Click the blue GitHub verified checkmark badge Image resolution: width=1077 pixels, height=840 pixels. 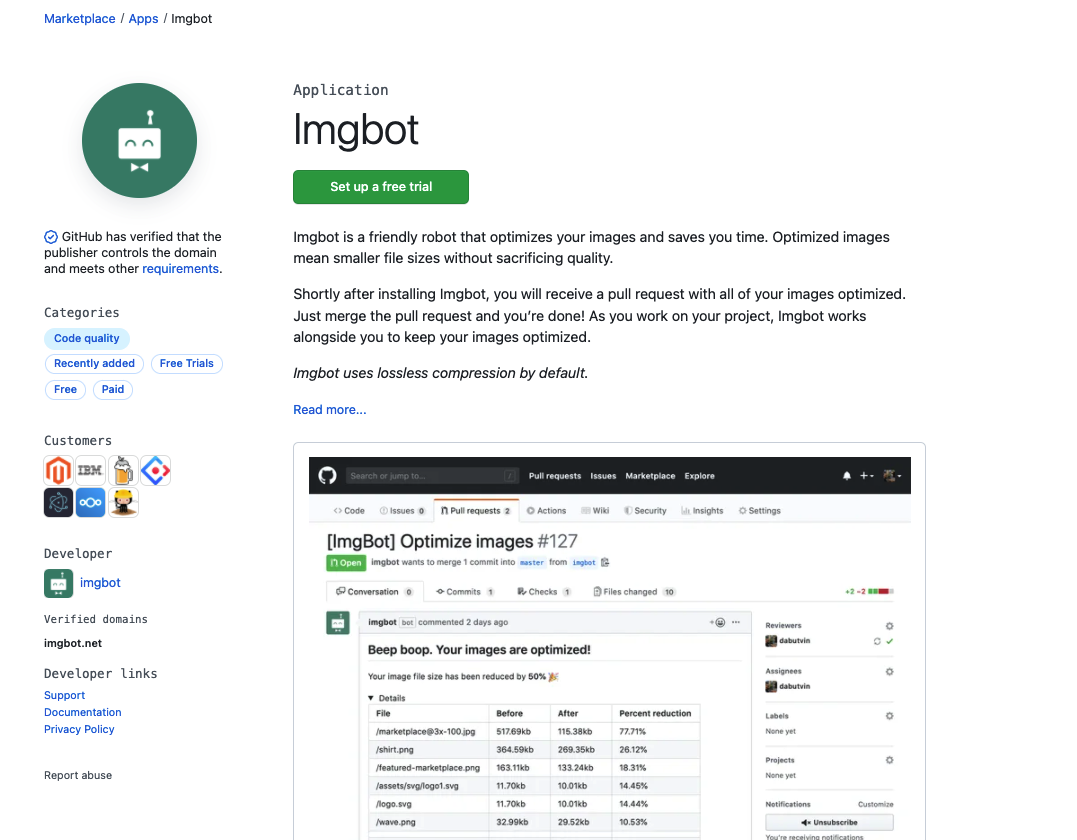point(50,236)
